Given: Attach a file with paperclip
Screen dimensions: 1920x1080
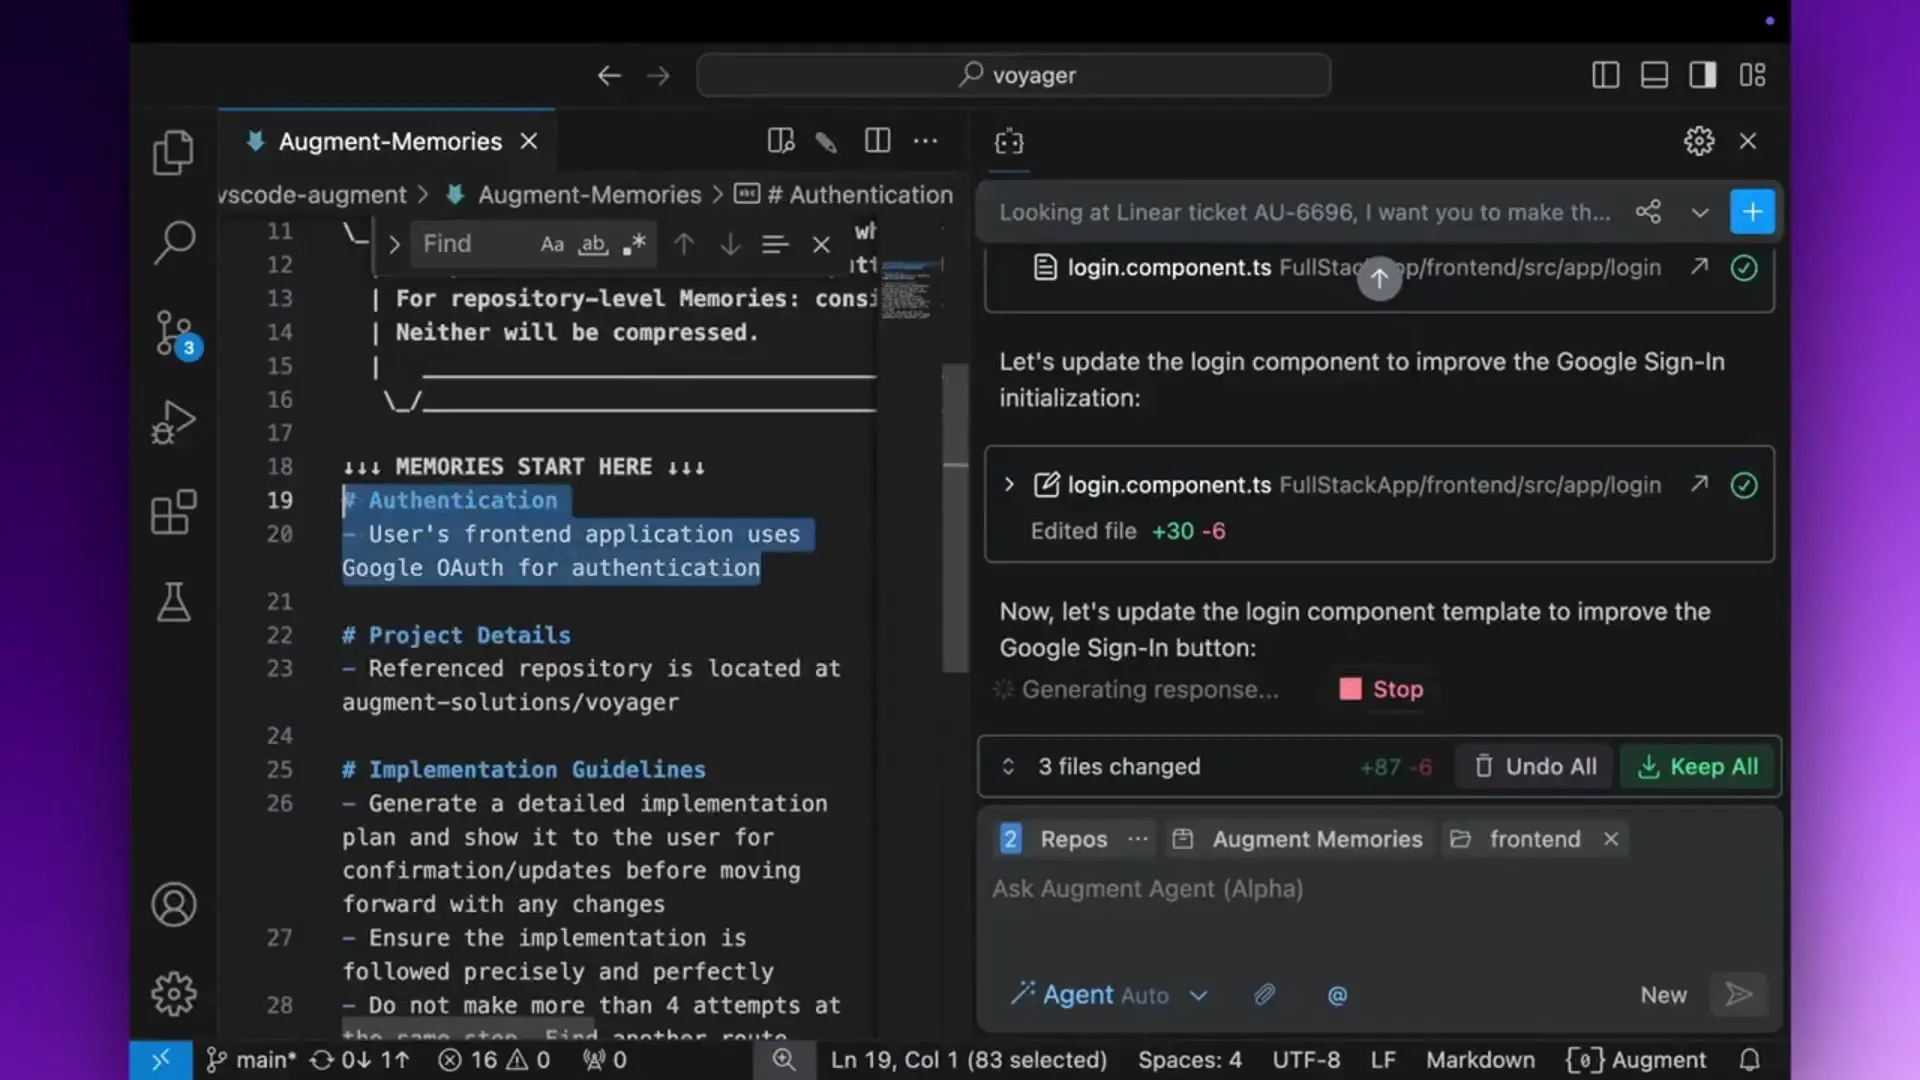Looking at the screenshot, I should pos(1265,995).
